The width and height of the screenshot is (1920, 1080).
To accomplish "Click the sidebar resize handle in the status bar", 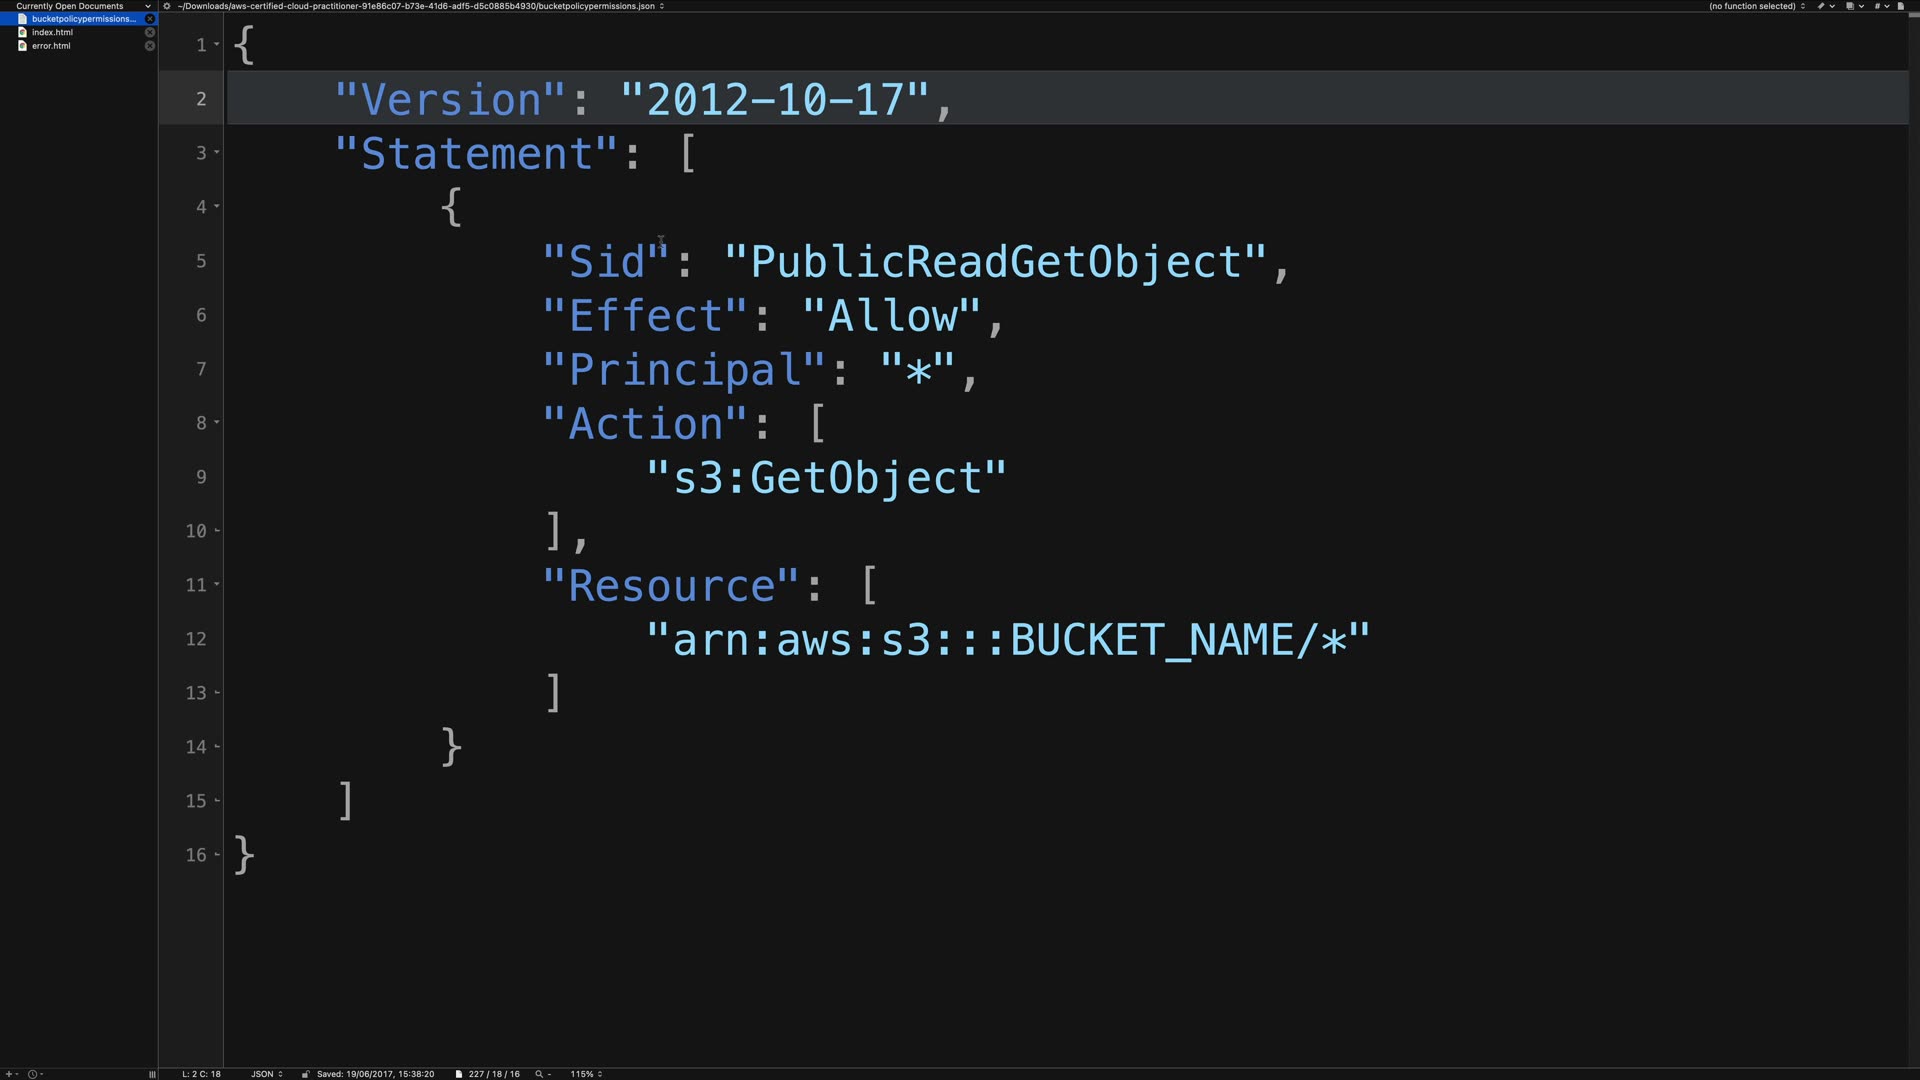I will pyautogui.click(x=152, y=1074).
